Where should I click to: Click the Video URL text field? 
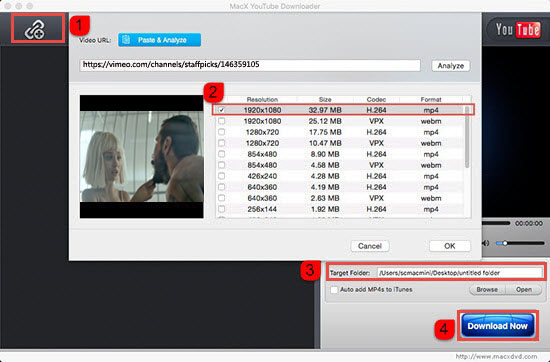point(250,65)
